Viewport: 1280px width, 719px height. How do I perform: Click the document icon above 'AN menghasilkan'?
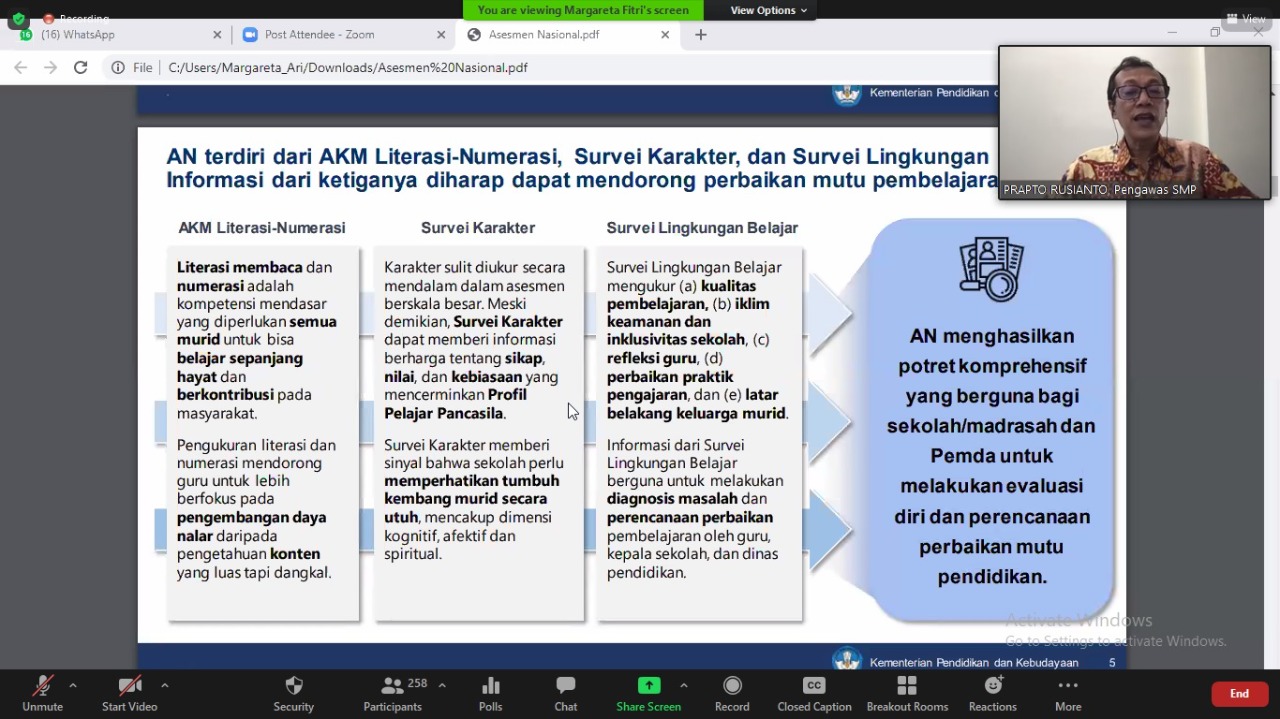(x=991, y=269)
